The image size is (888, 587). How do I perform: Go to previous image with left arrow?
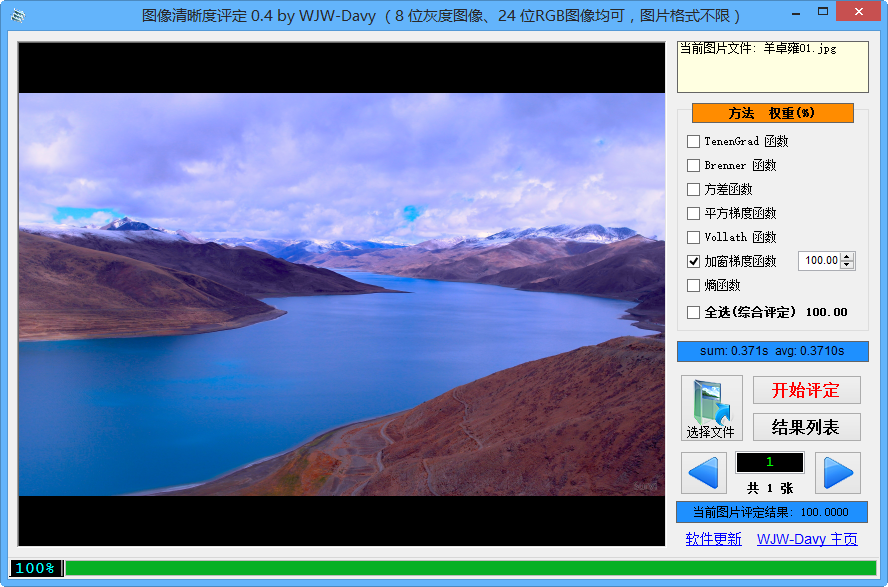point(703,473)
